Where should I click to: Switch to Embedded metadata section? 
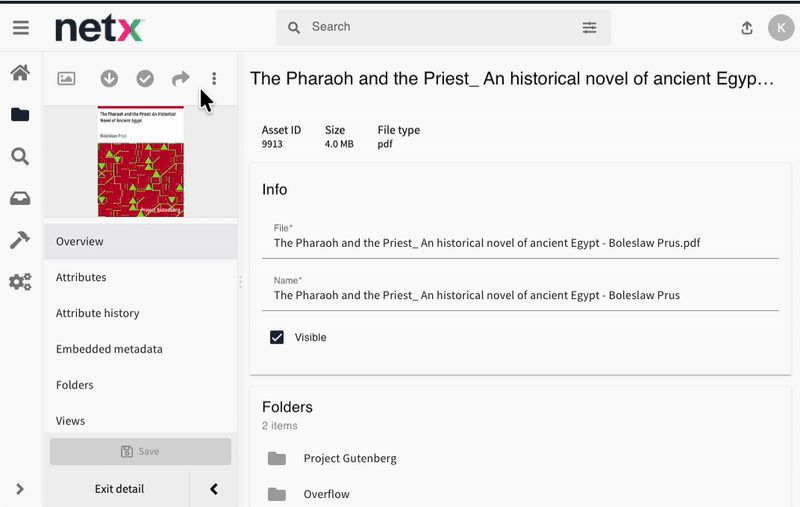109,349
